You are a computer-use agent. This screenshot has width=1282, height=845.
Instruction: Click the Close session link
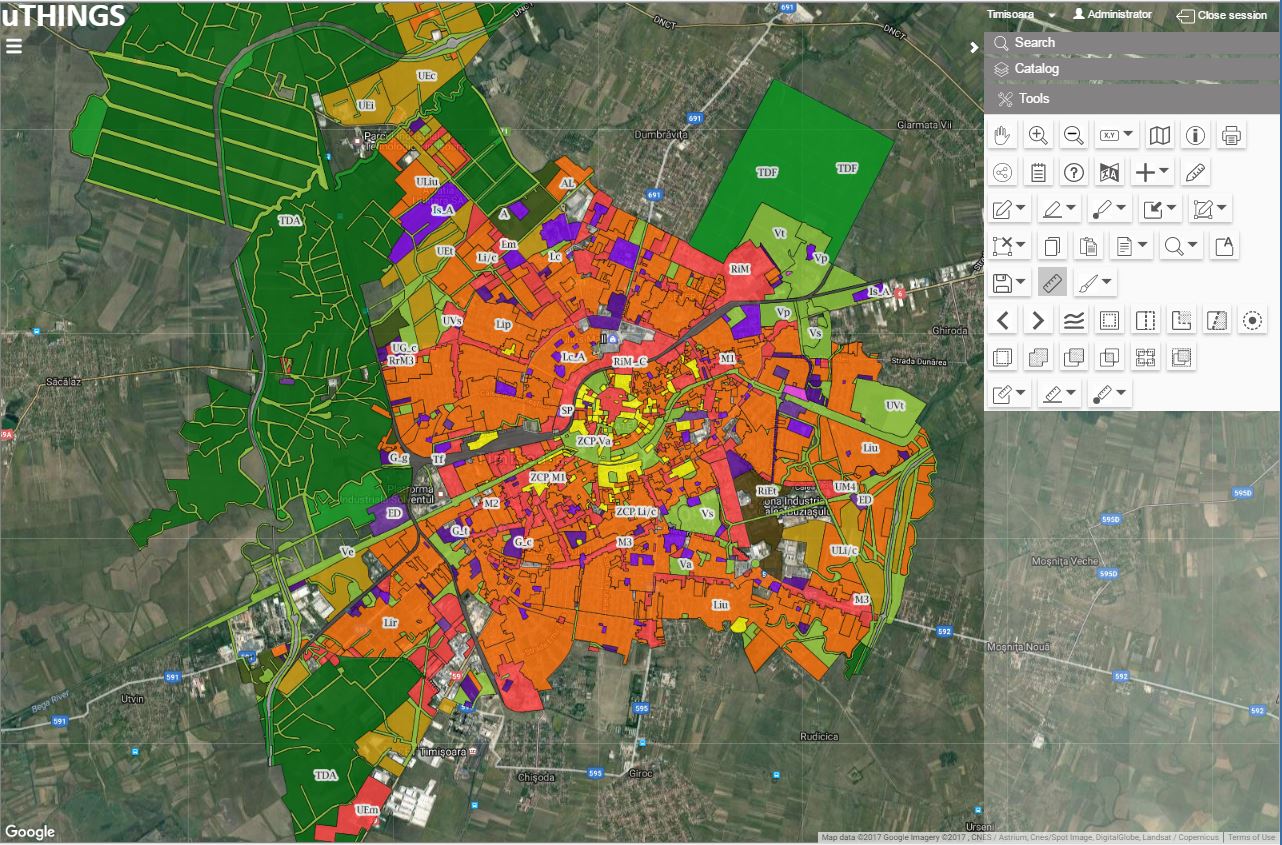coord(1222,15)
